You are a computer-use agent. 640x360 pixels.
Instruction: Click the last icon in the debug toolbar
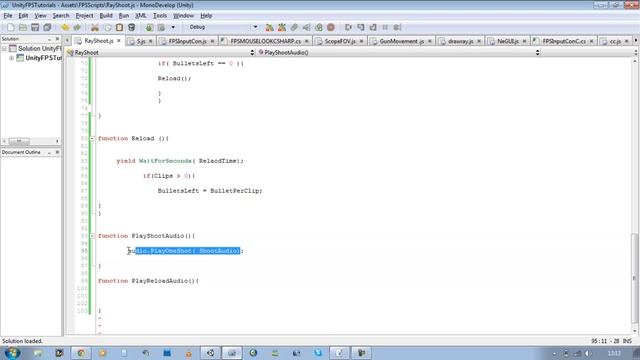(397, 27)
